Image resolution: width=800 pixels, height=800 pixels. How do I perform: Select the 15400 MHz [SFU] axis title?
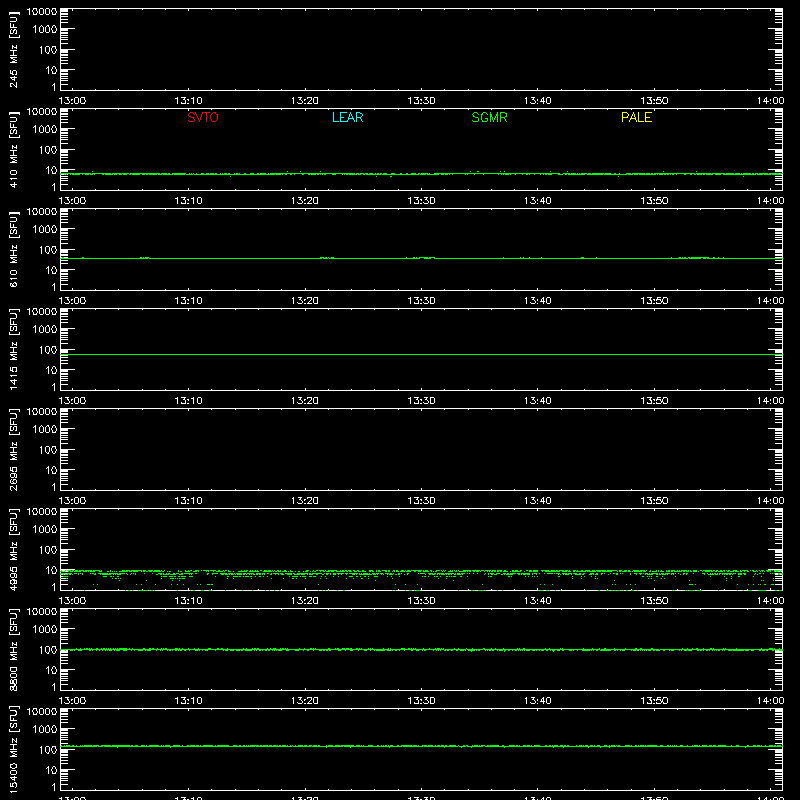[13, 749]
